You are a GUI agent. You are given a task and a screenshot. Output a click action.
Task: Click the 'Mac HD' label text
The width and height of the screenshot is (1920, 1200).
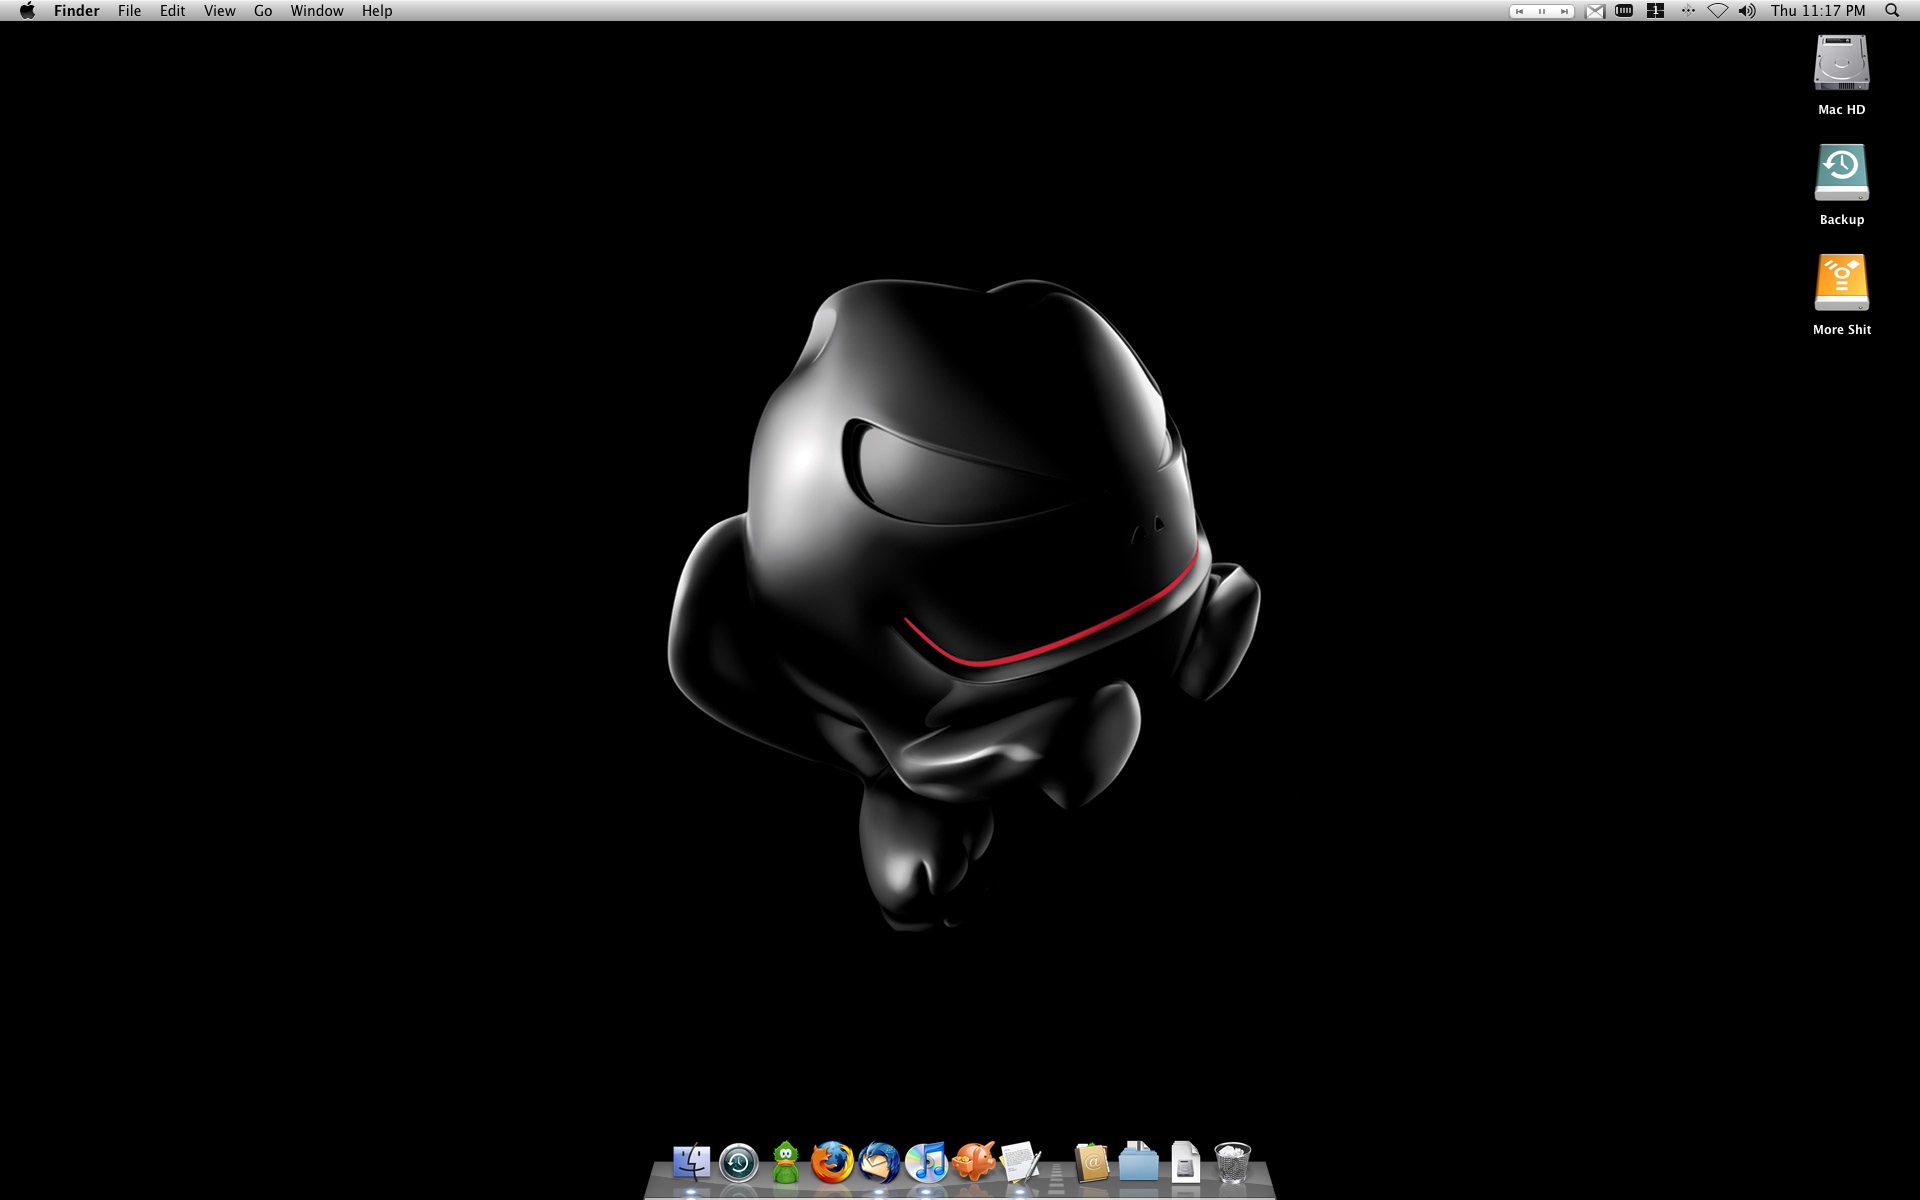(x=1841, y=110)
